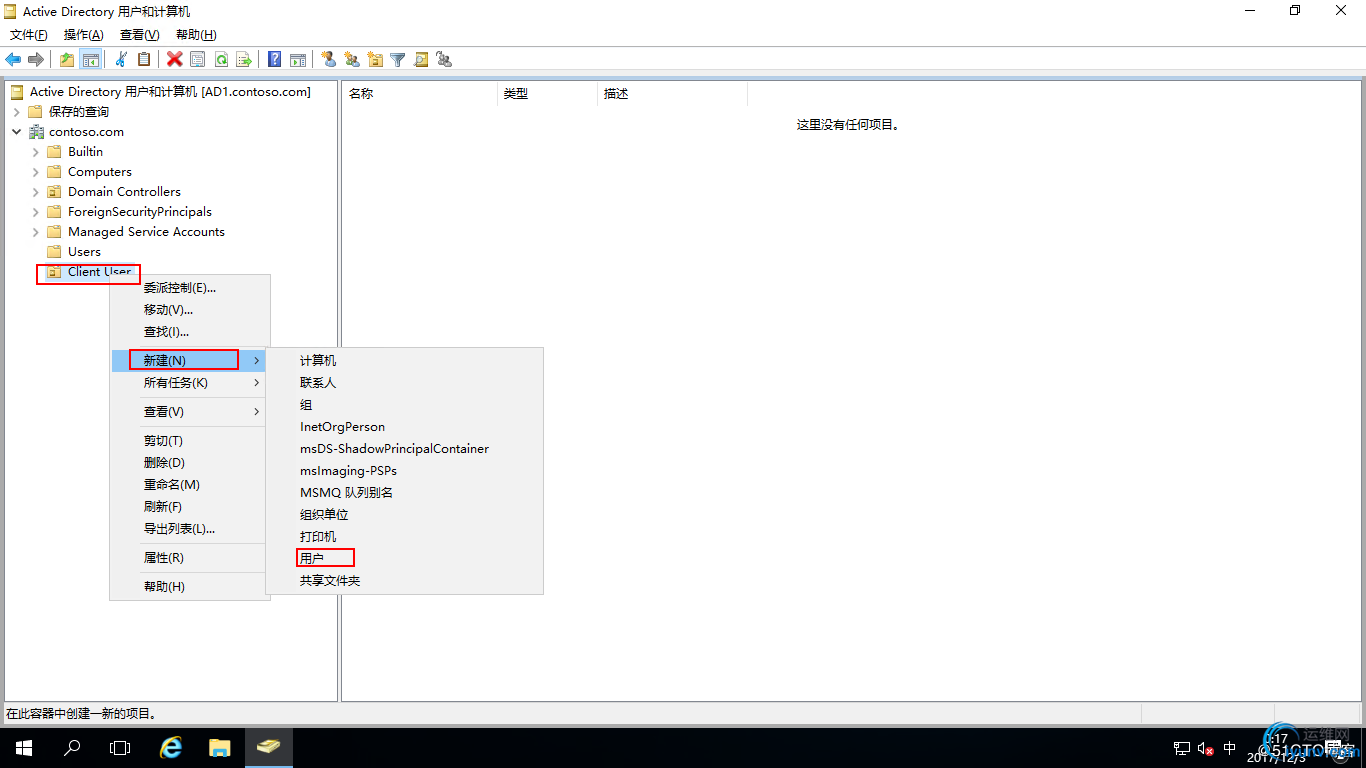Click the funnel filter options toolbar icon
This screenshot has width=1366, height=768.
[398, 59]
